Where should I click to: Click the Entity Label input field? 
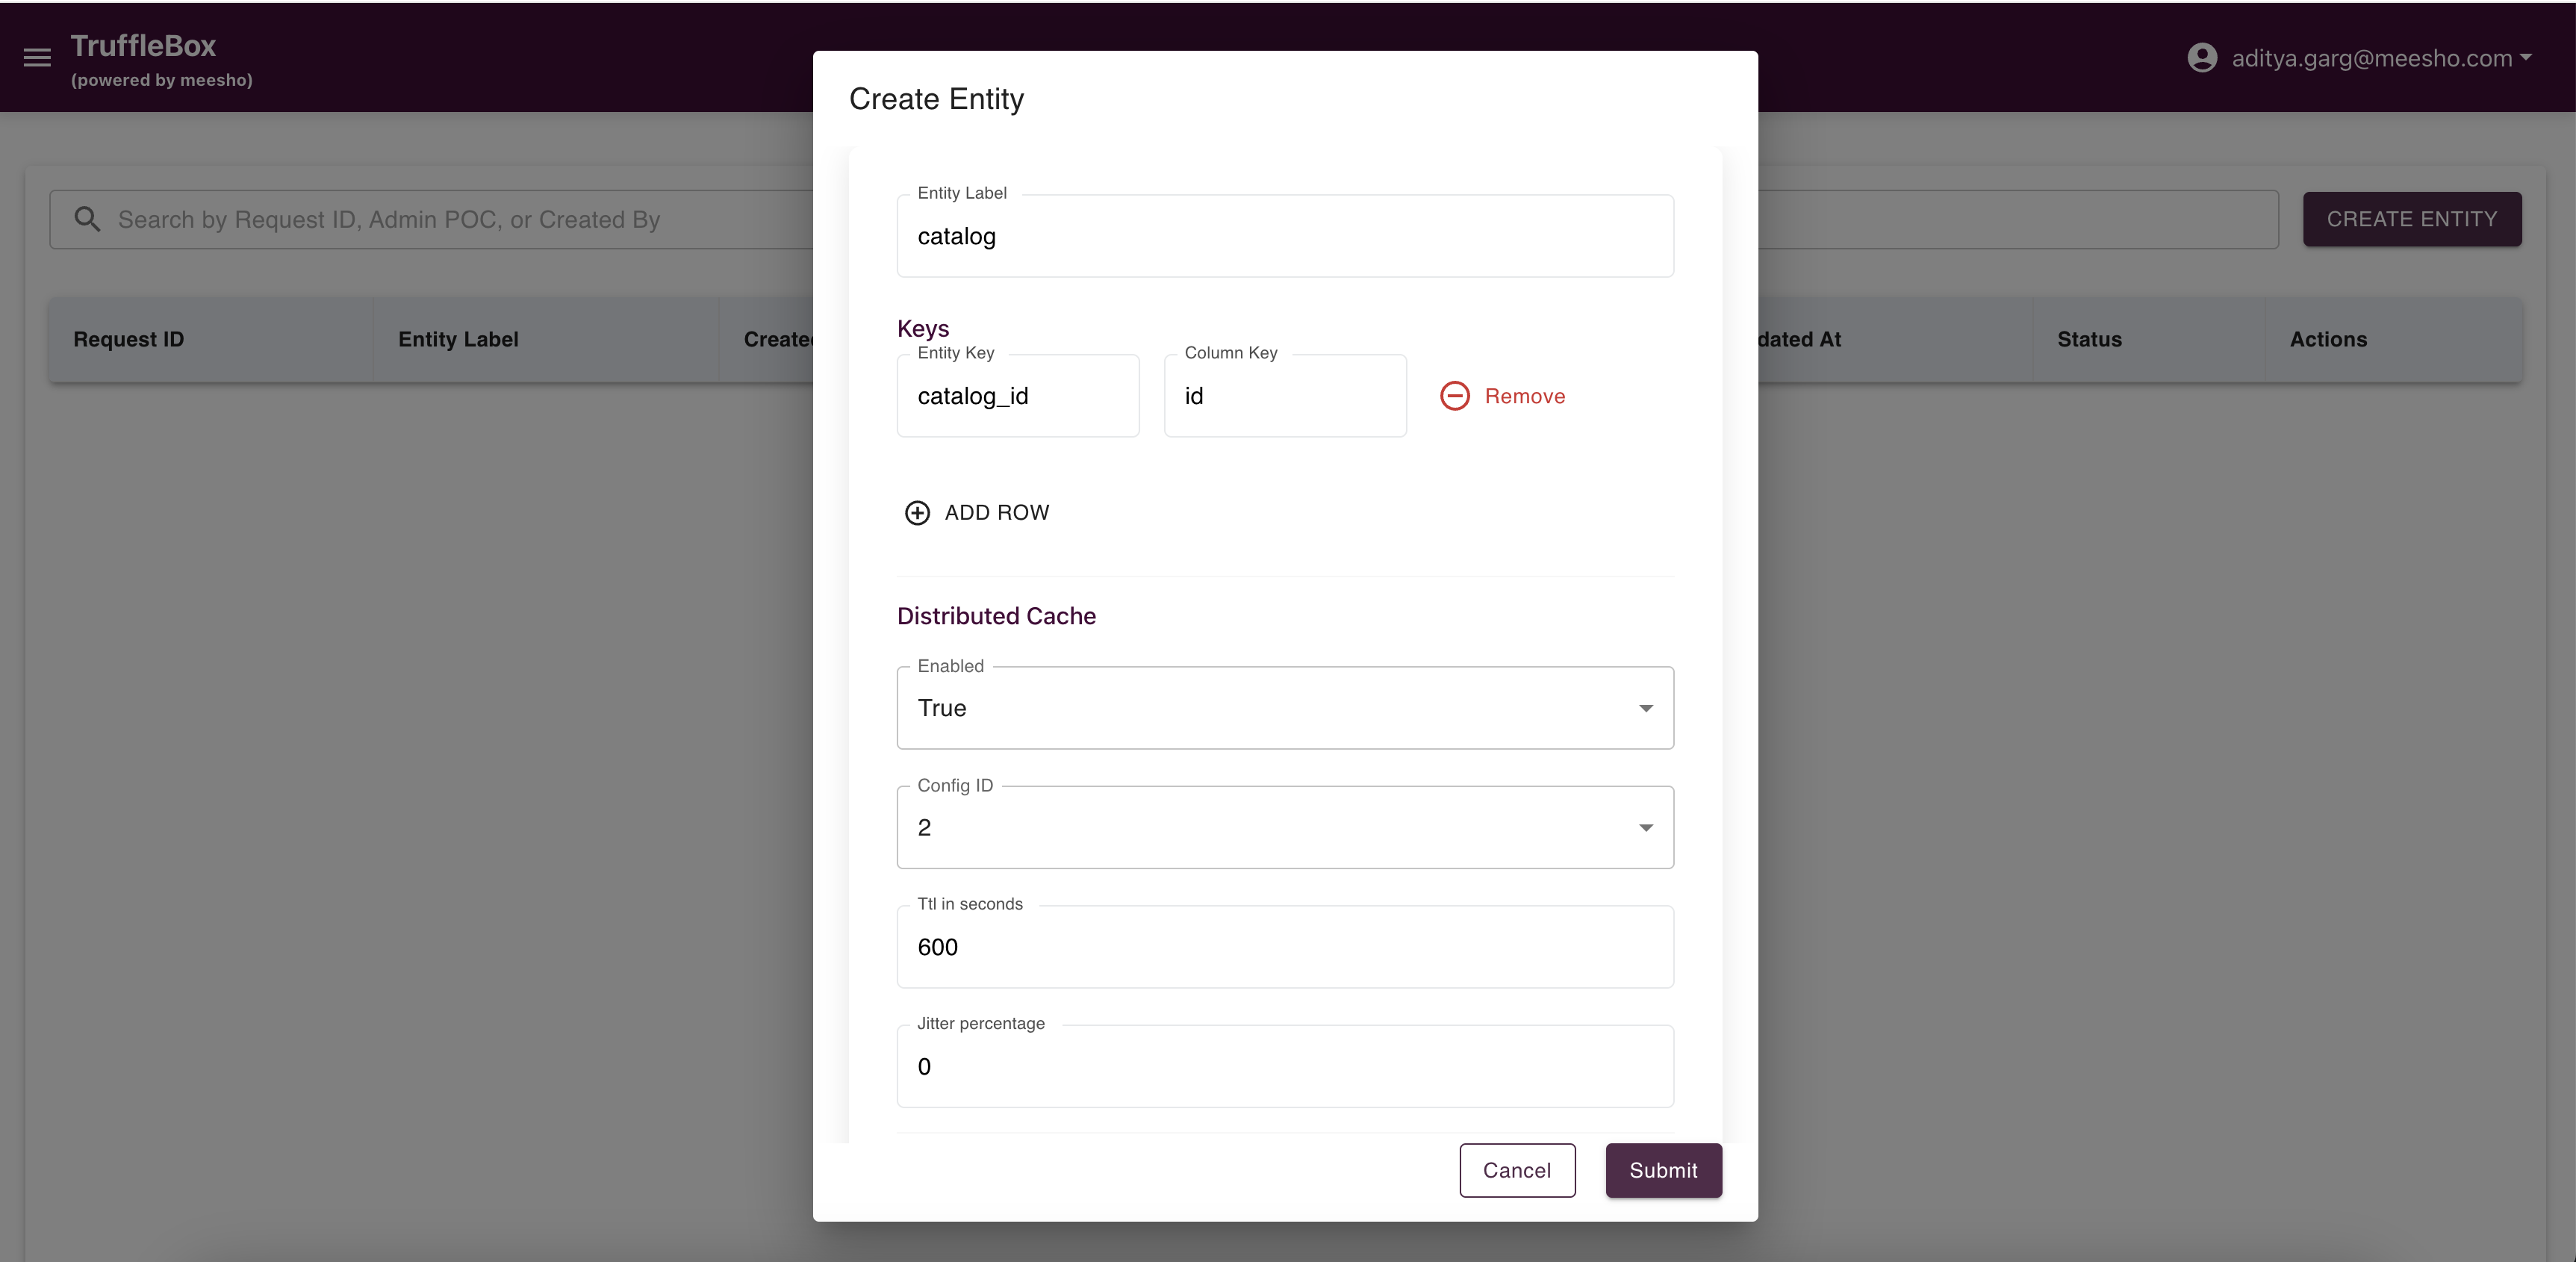click(x=1285, y=236)
